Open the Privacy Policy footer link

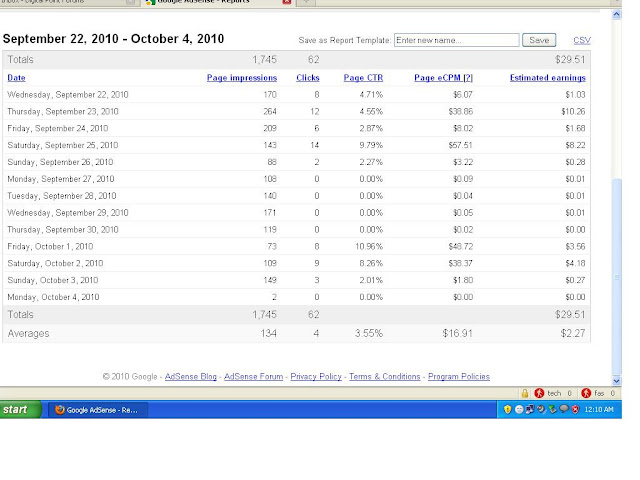point(316,376)
